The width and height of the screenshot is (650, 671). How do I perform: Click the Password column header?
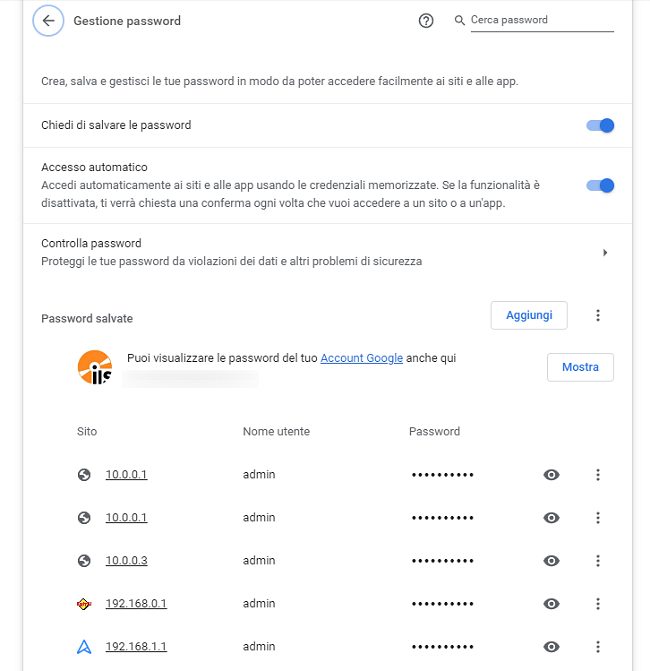click(x=434, y=431)
